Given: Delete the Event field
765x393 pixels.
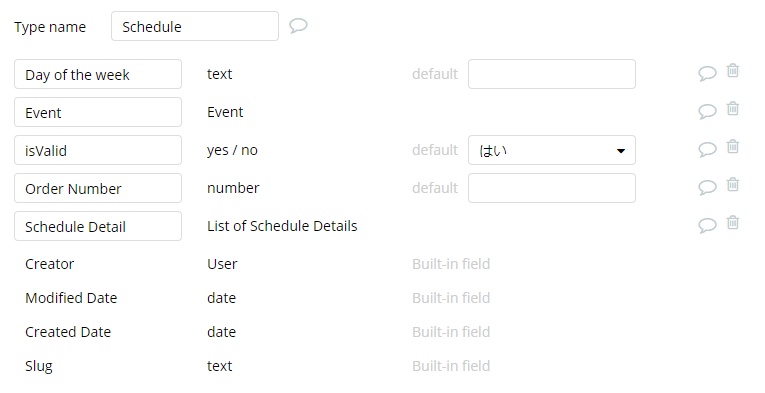Looking at the screenshot, I should (732, 108).
